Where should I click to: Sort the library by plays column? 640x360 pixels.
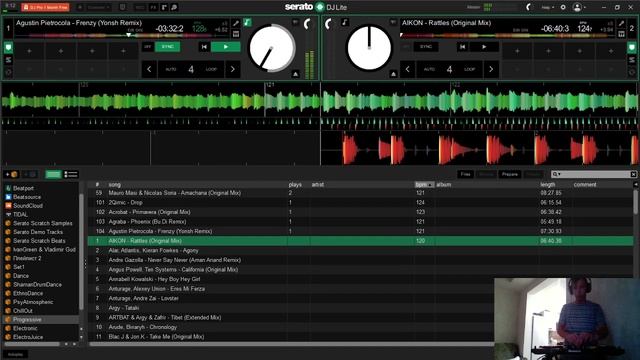[295, 184]
